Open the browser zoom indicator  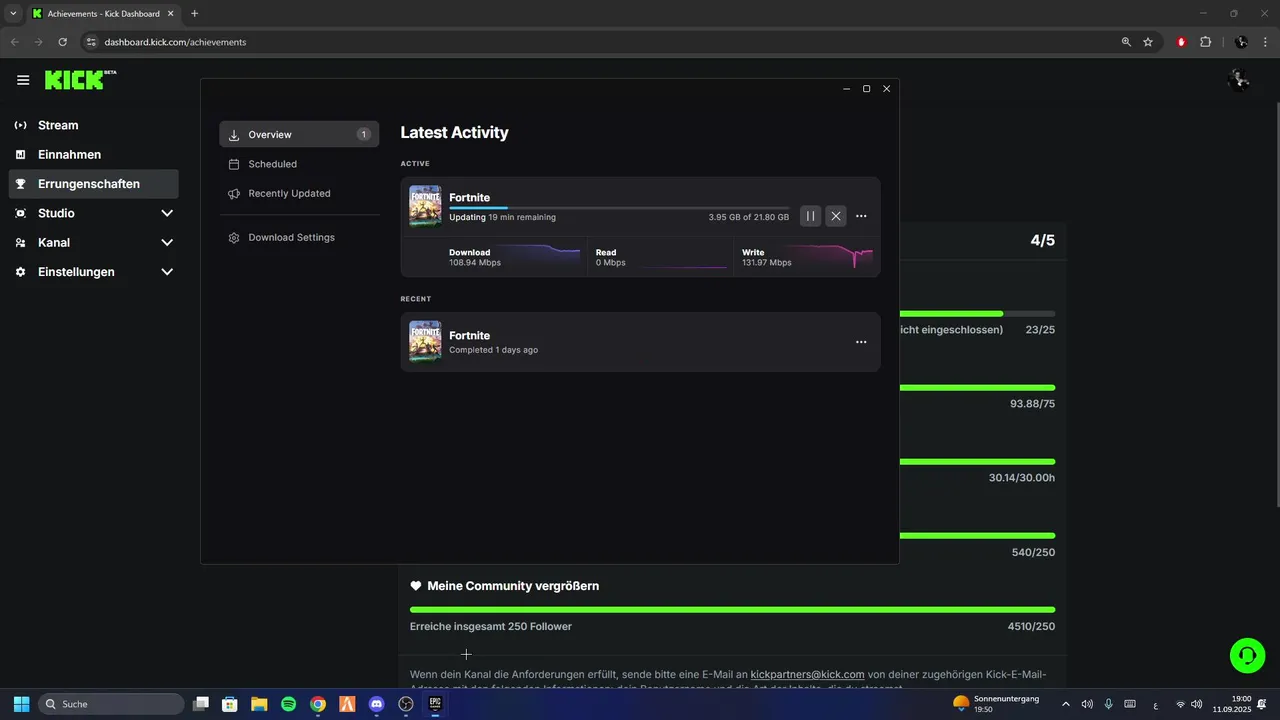point(1126,42)
